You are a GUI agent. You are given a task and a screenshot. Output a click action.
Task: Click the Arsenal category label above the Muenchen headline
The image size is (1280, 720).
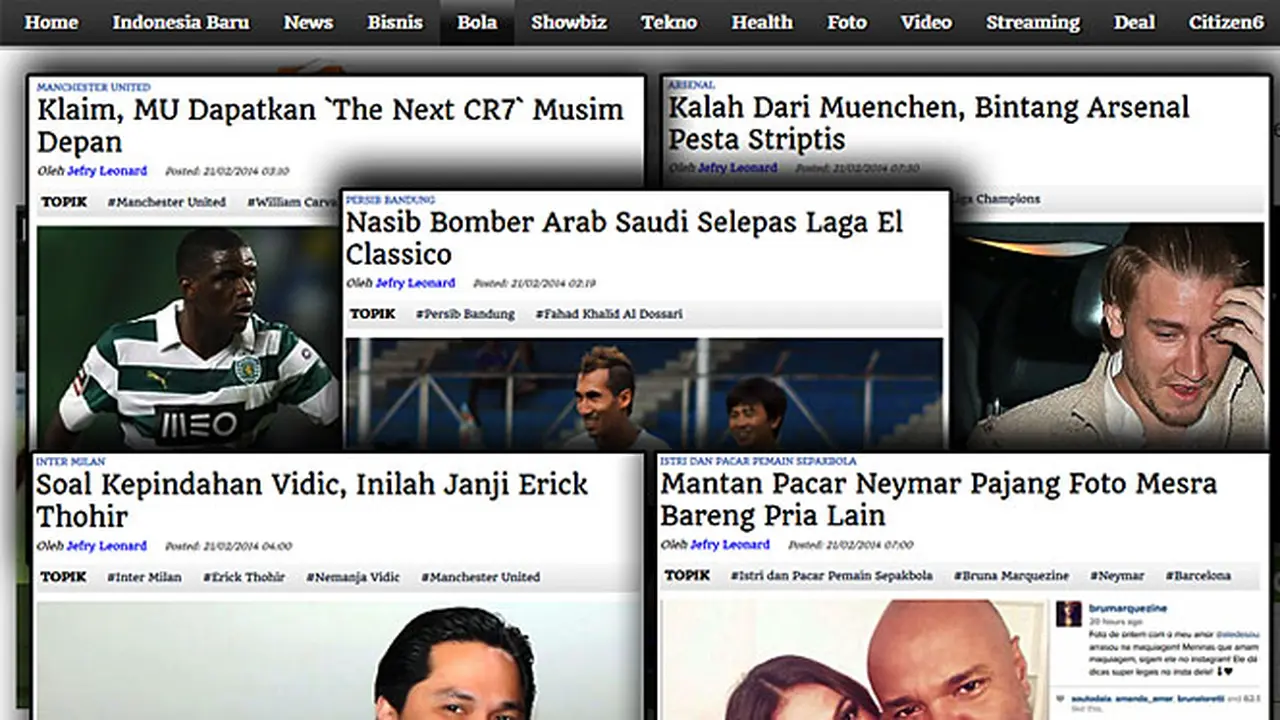point(691,86)
